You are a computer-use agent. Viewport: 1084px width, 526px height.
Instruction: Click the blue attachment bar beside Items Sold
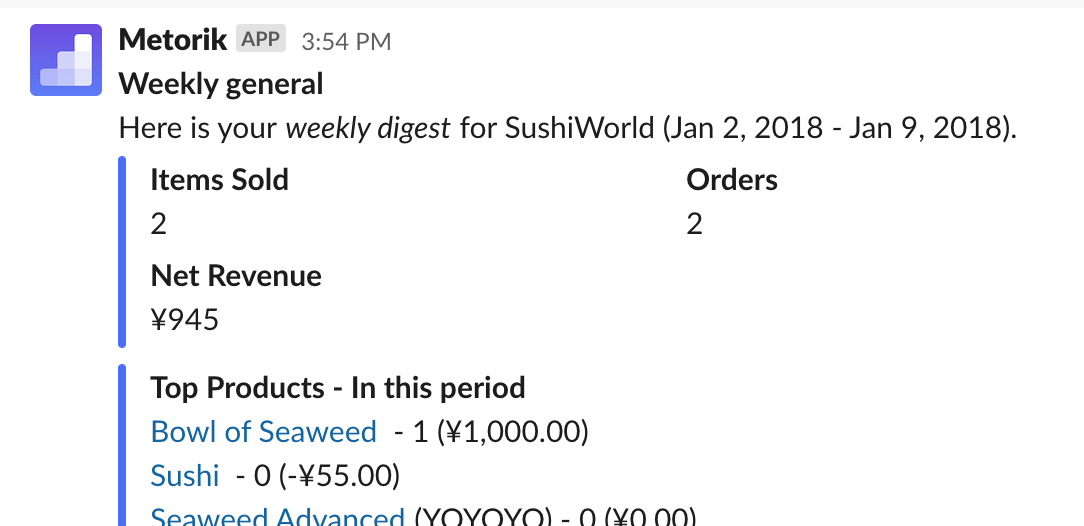click(122, 252)
